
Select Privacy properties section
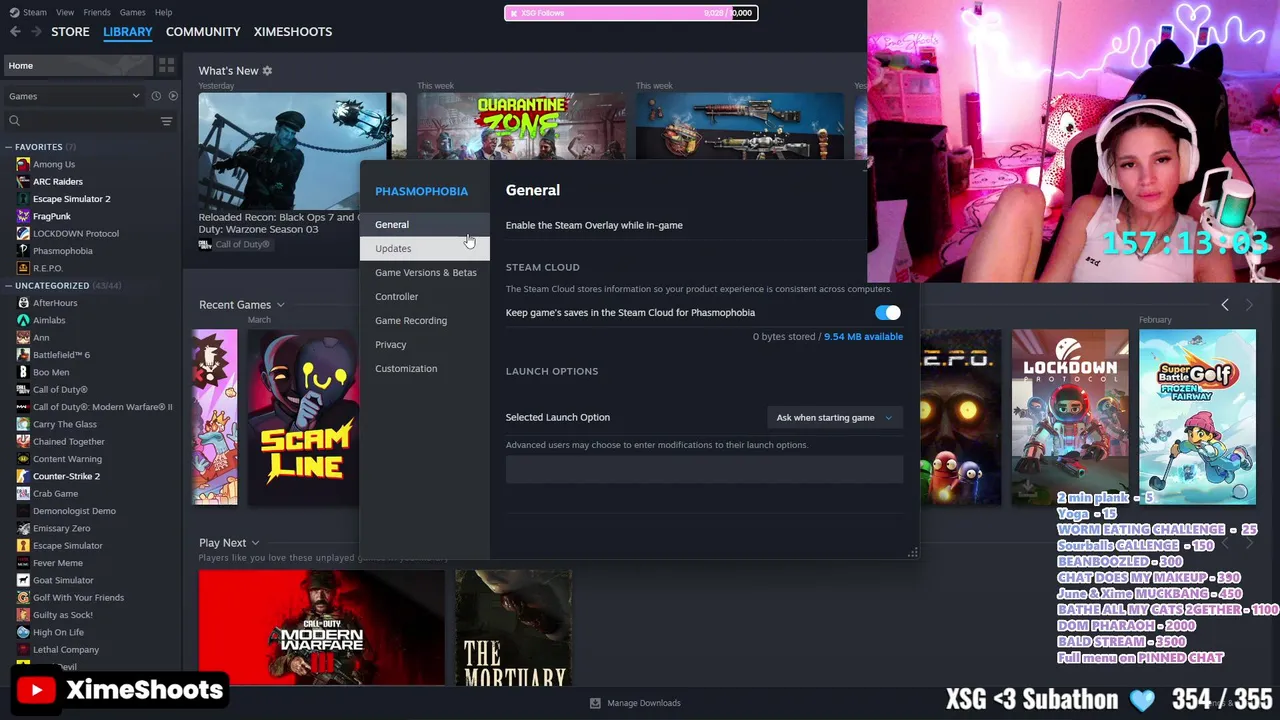[x=425, y=345]
